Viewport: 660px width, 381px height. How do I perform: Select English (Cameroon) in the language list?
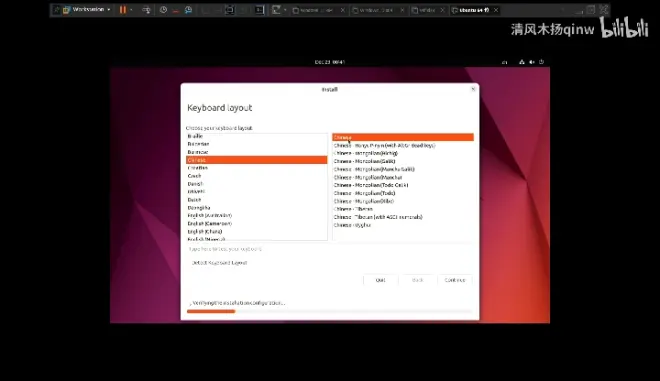256,224
